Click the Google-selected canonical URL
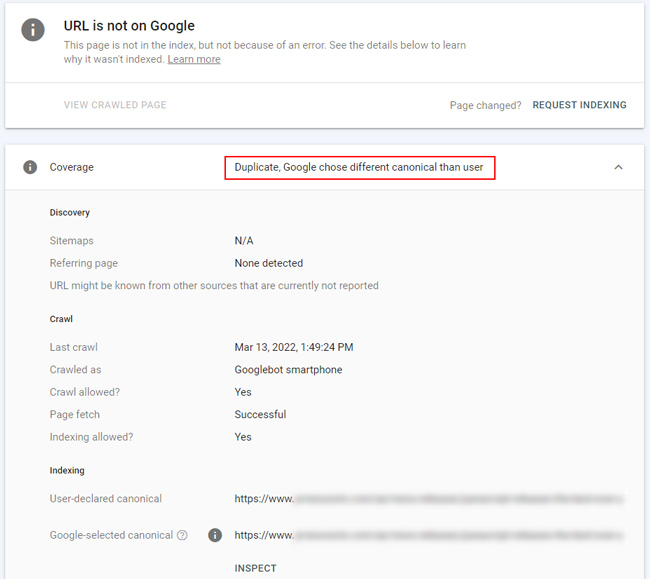 click(430, 535)
